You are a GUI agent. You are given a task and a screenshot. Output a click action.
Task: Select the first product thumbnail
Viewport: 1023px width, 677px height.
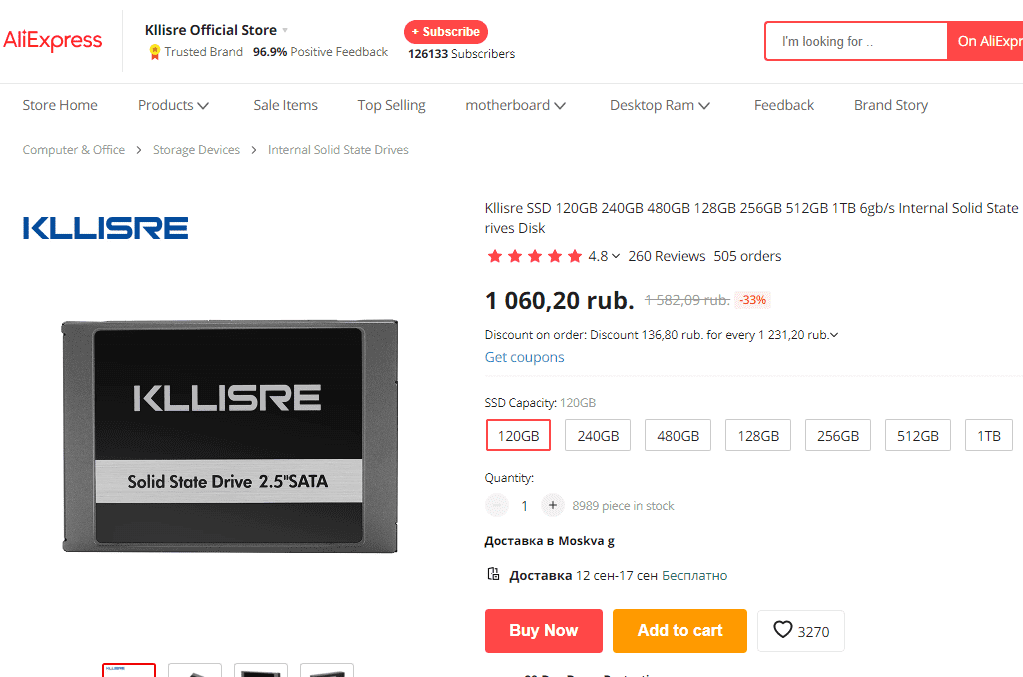(x=129, y=670)
